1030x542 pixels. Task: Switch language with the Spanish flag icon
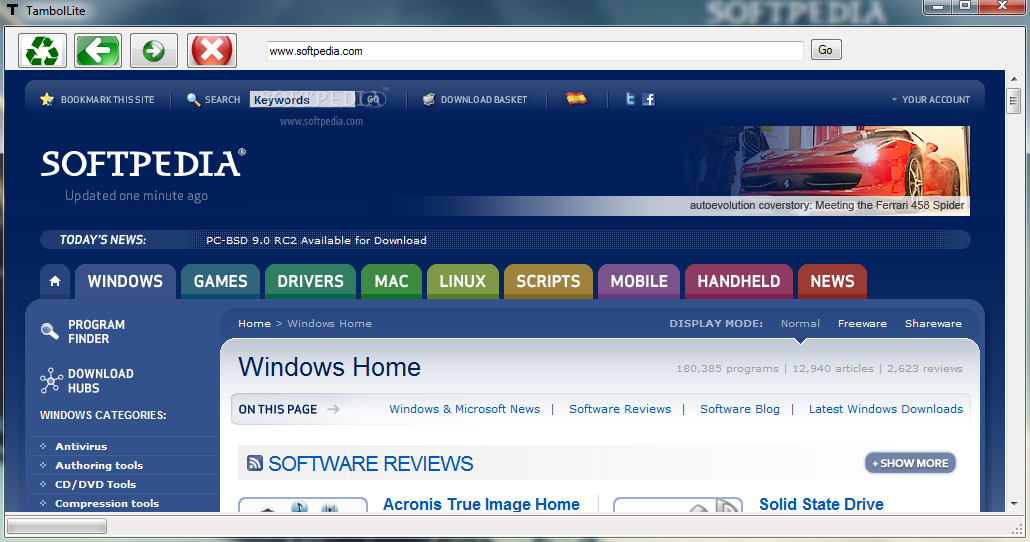pos(576,99)
